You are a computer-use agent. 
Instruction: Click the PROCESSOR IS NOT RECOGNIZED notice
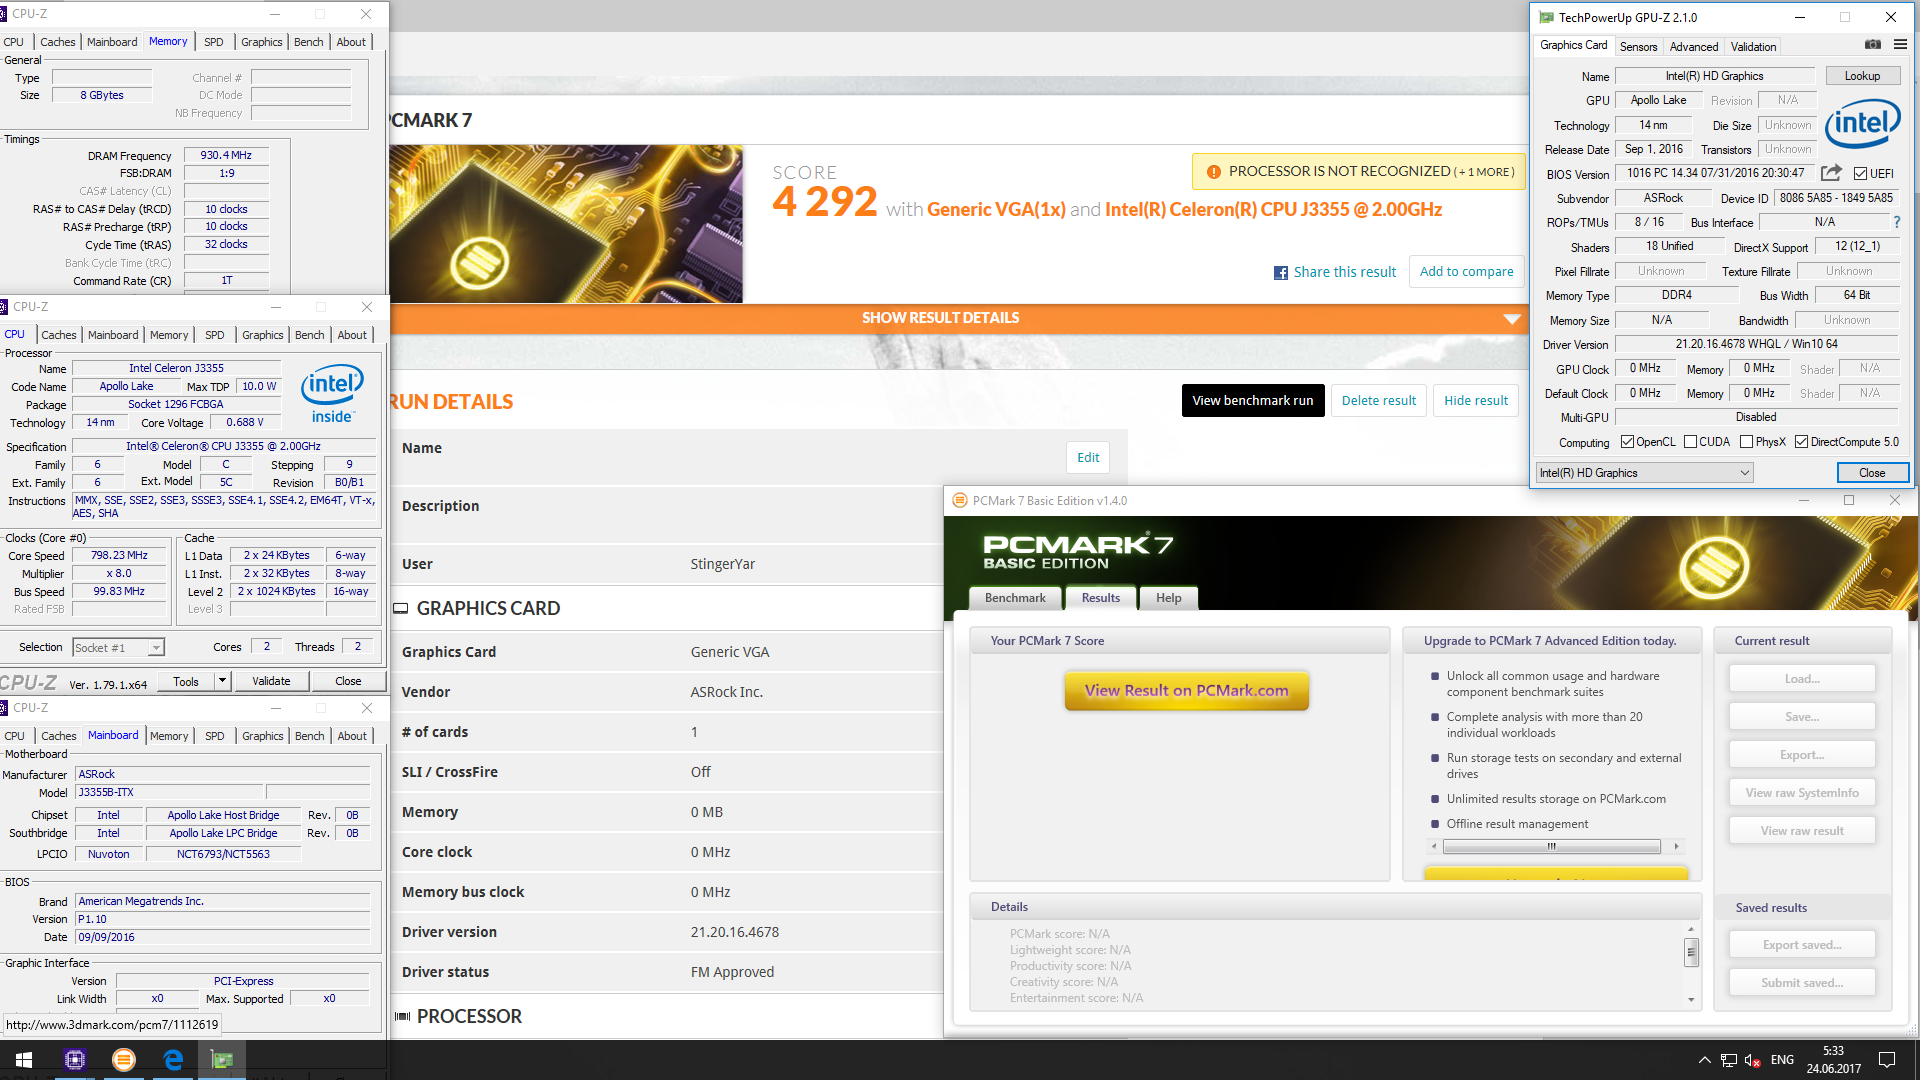[x=1358, y=172]
